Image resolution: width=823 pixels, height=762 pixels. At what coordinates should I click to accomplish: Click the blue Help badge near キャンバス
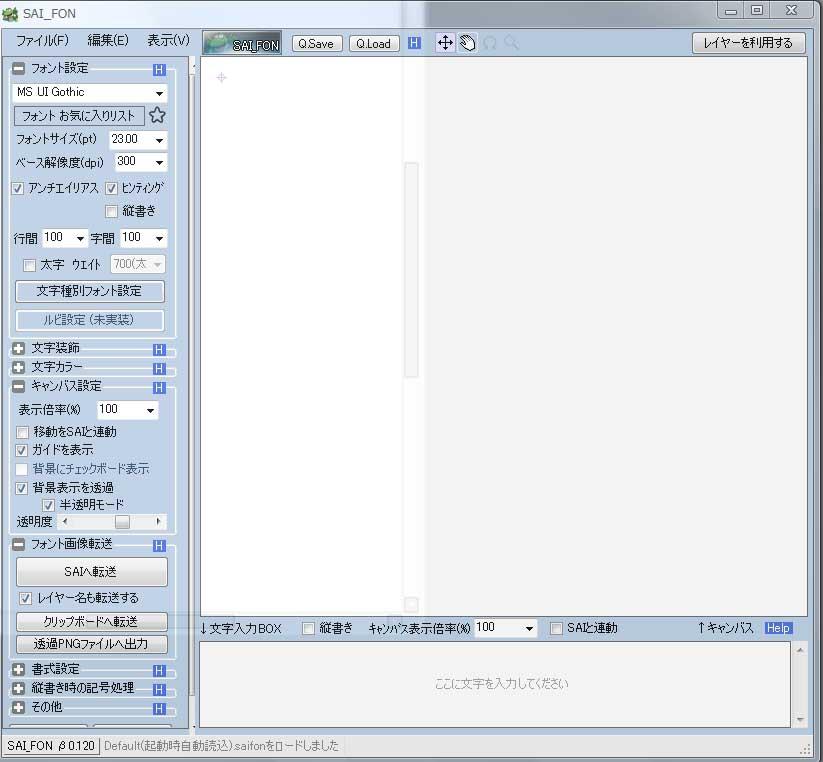(x=778, y=628)
